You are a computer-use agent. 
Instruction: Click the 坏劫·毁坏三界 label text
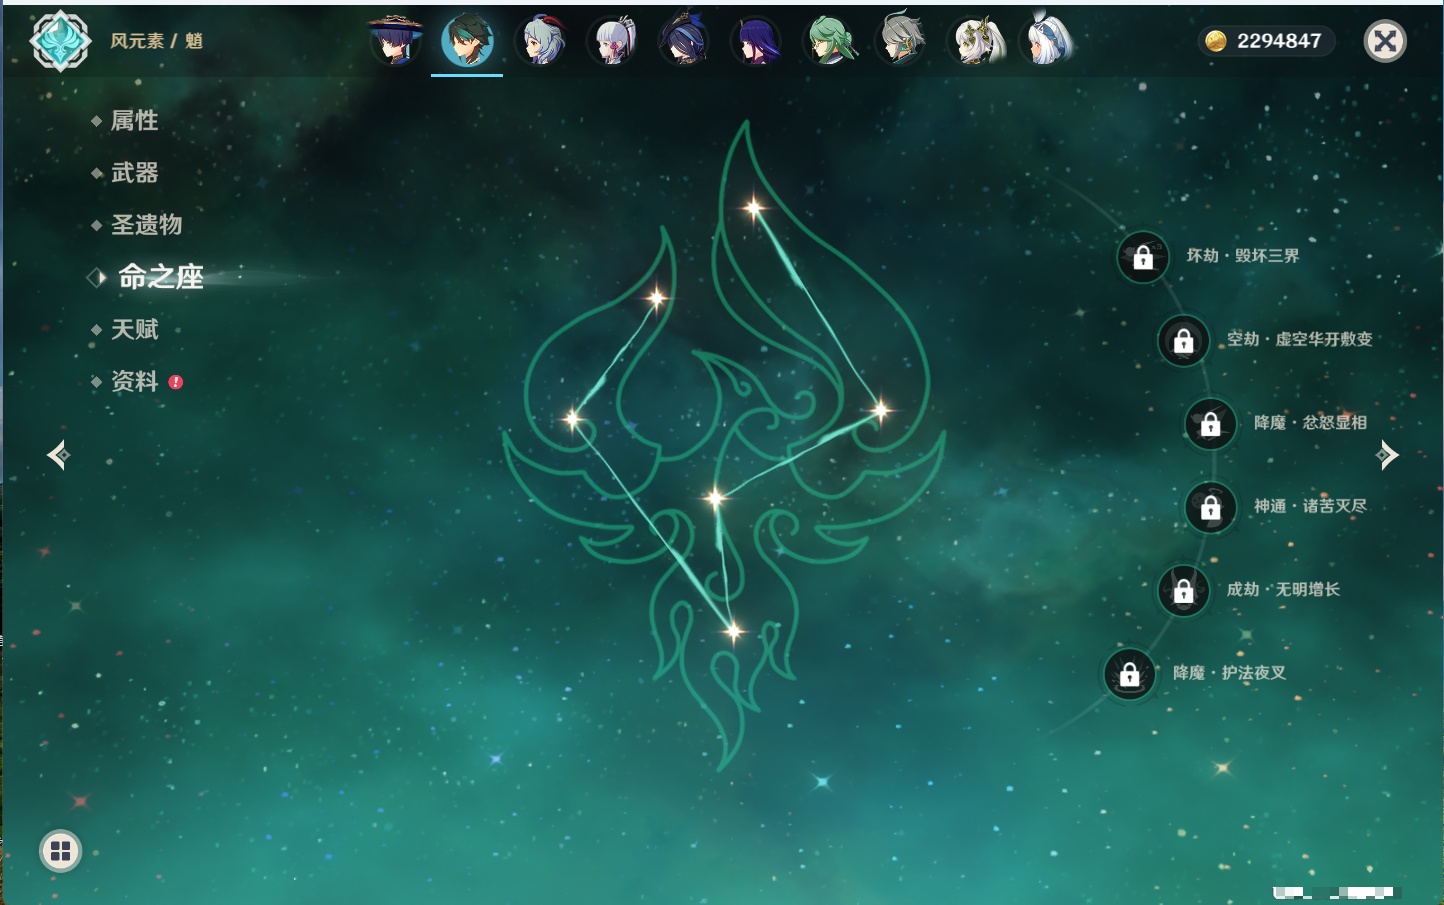[x=1243, y=256]
